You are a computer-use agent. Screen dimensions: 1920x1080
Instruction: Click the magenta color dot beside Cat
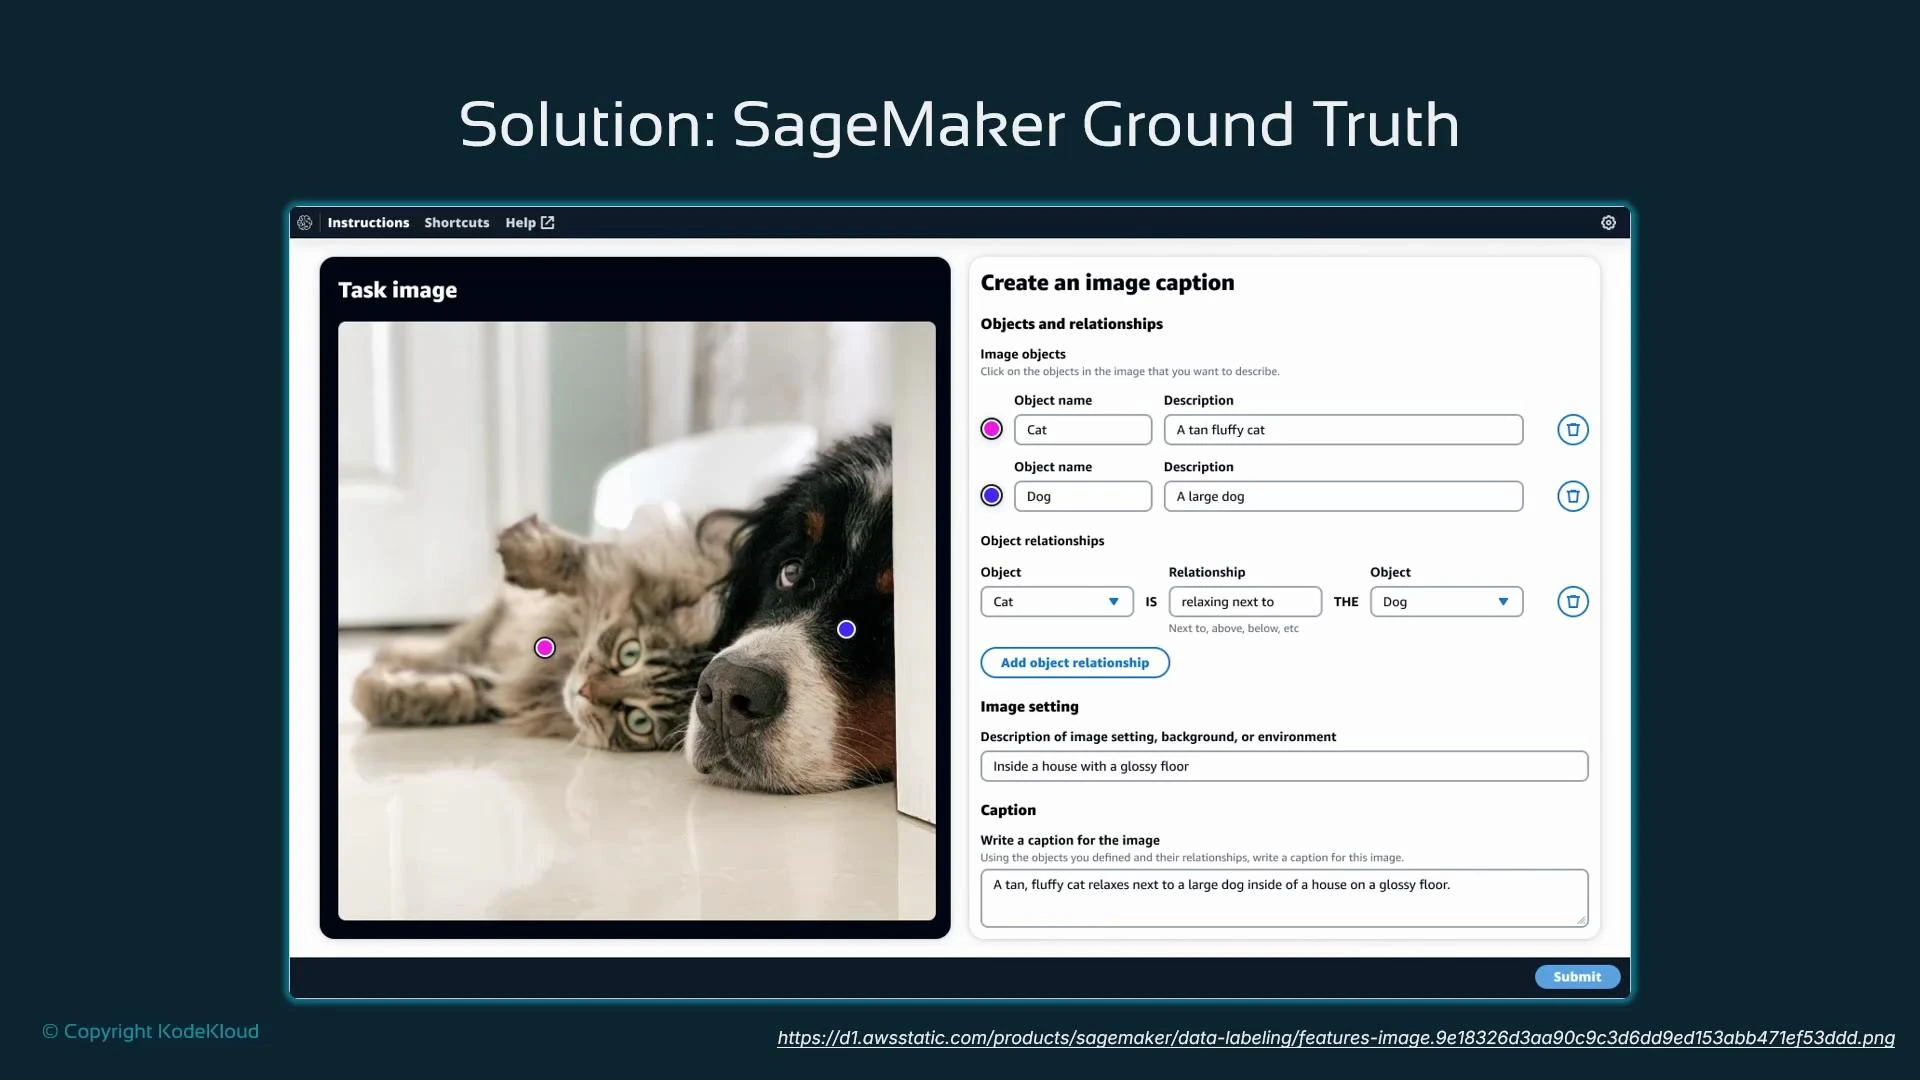pyautogui.click(x=991, y=428)
